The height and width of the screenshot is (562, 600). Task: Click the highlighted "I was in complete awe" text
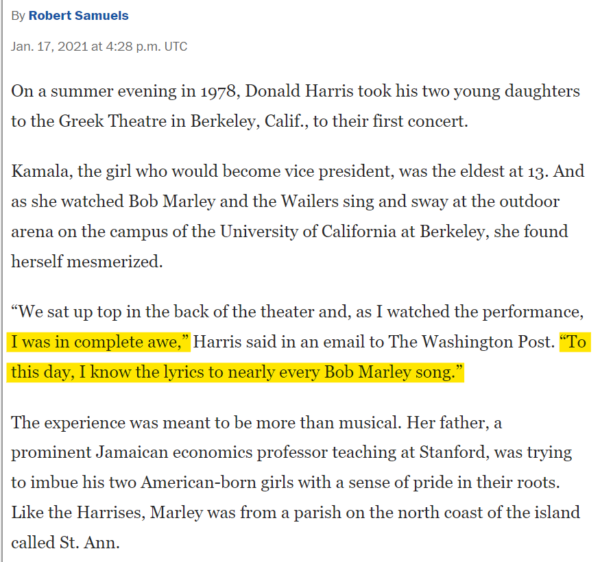point(99,342)
